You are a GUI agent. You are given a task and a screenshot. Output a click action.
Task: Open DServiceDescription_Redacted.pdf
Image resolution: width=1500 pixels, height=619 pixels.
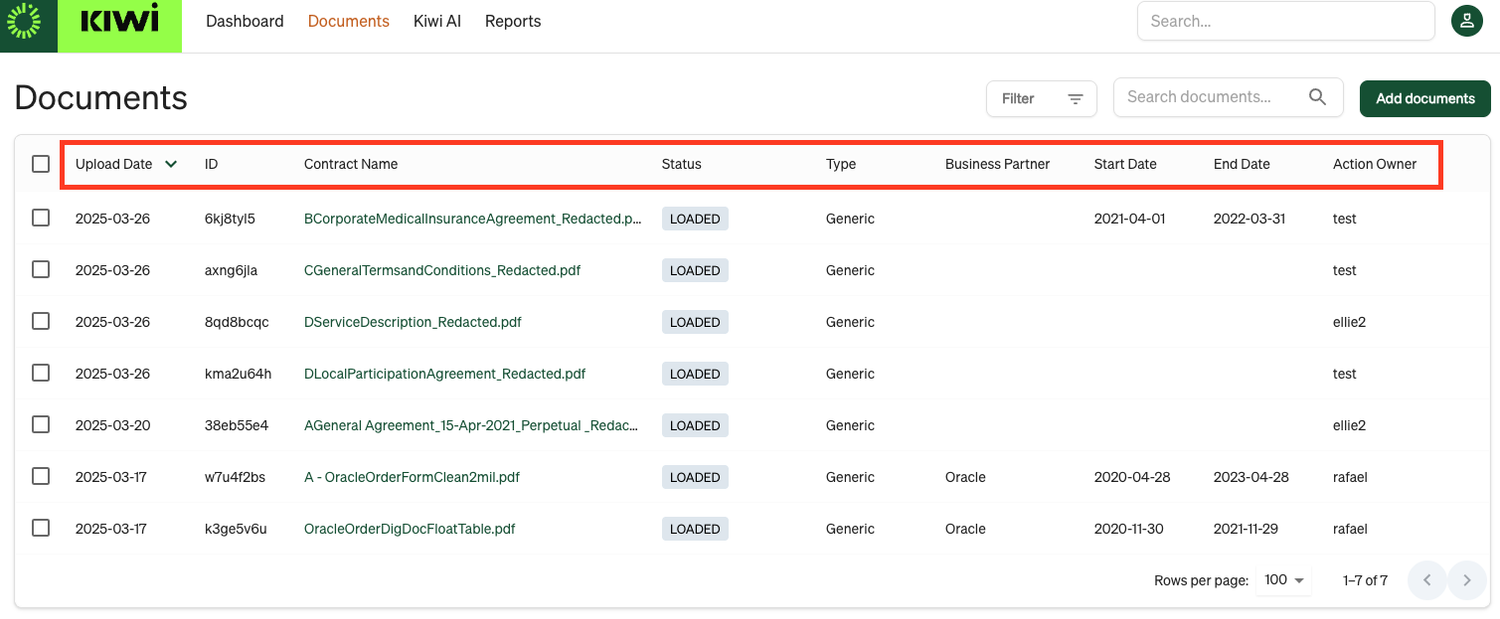[412, 322]
